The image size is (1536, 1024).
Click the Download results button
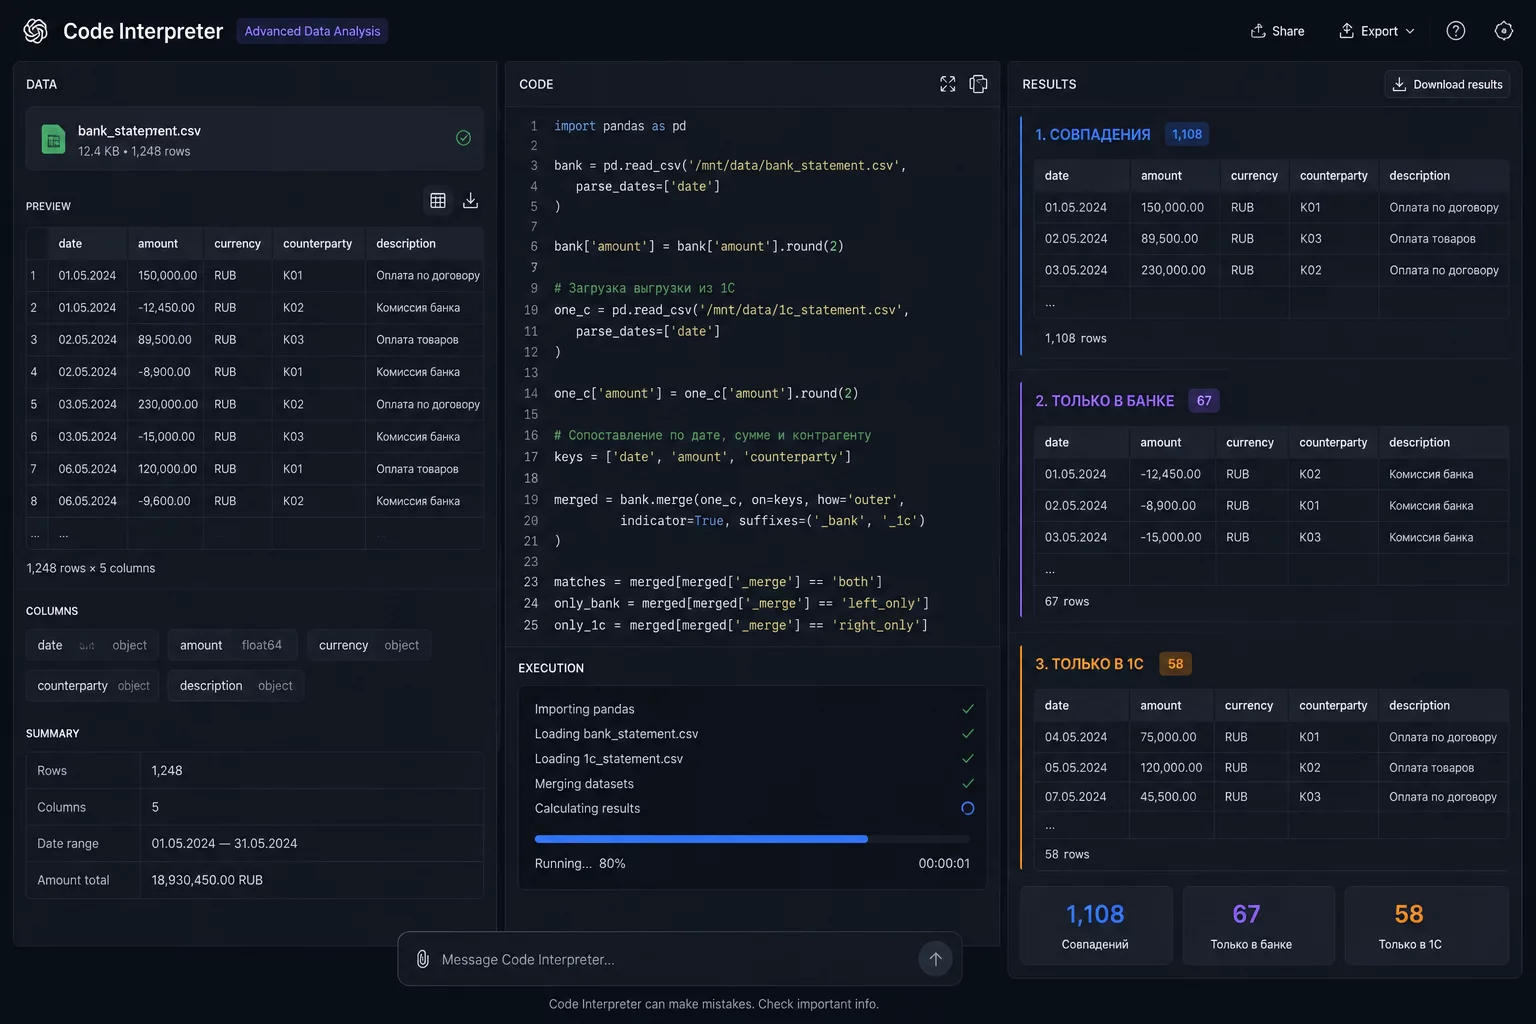click(1447, 84)
